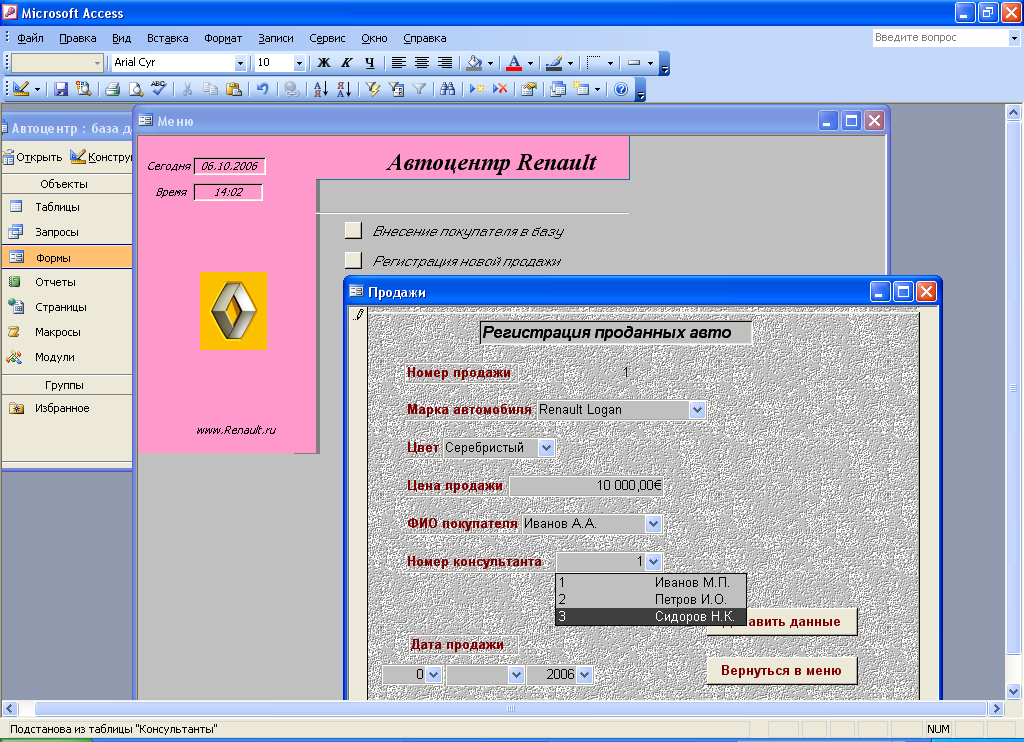Open the Файл menu
This screenshot has width=1024, height=742.
30,38
